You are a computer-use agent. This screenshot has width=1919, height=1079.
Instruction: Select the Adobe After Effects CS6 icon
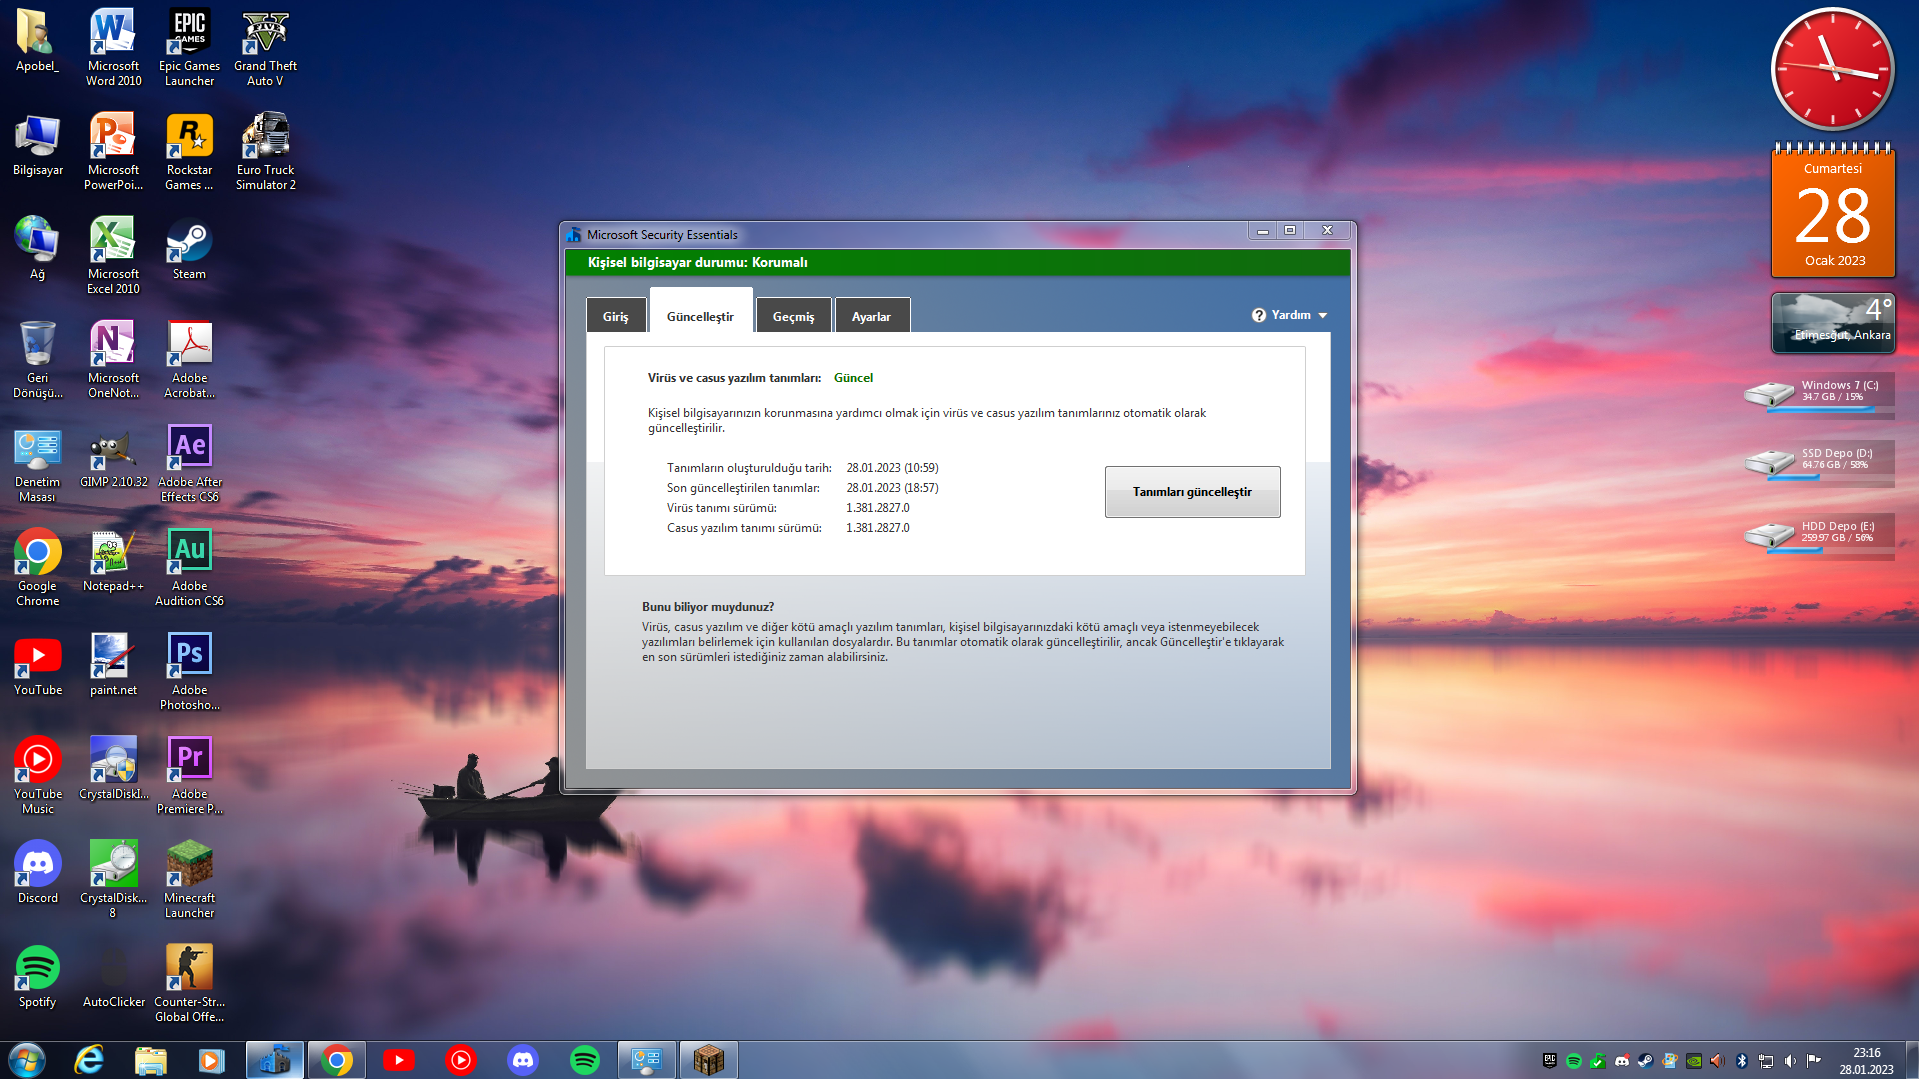(189, 464)
